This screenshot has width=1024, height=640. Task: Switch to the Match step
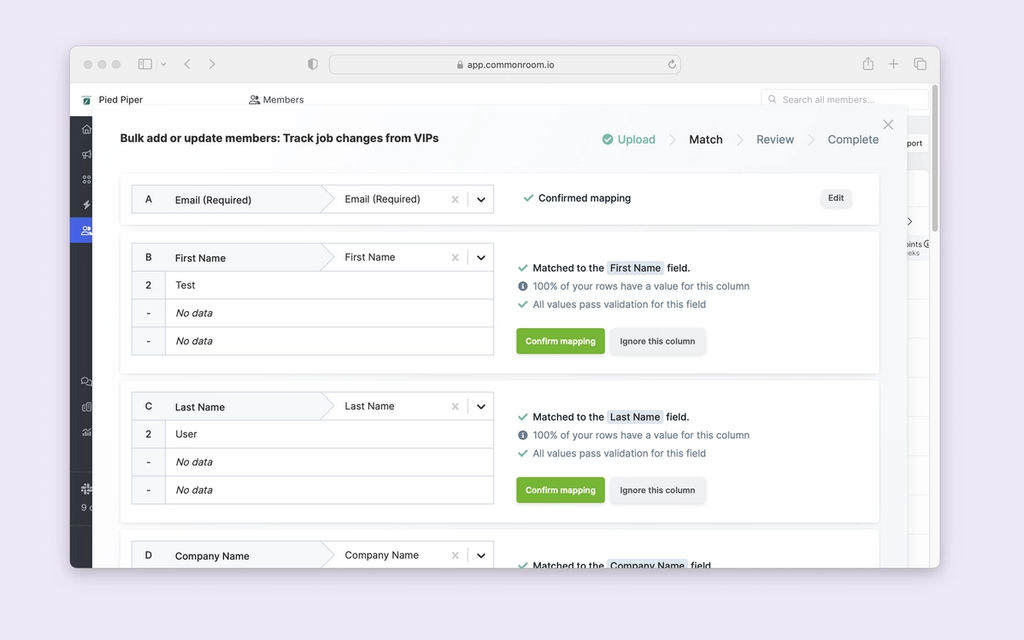[x=706, y=139]
